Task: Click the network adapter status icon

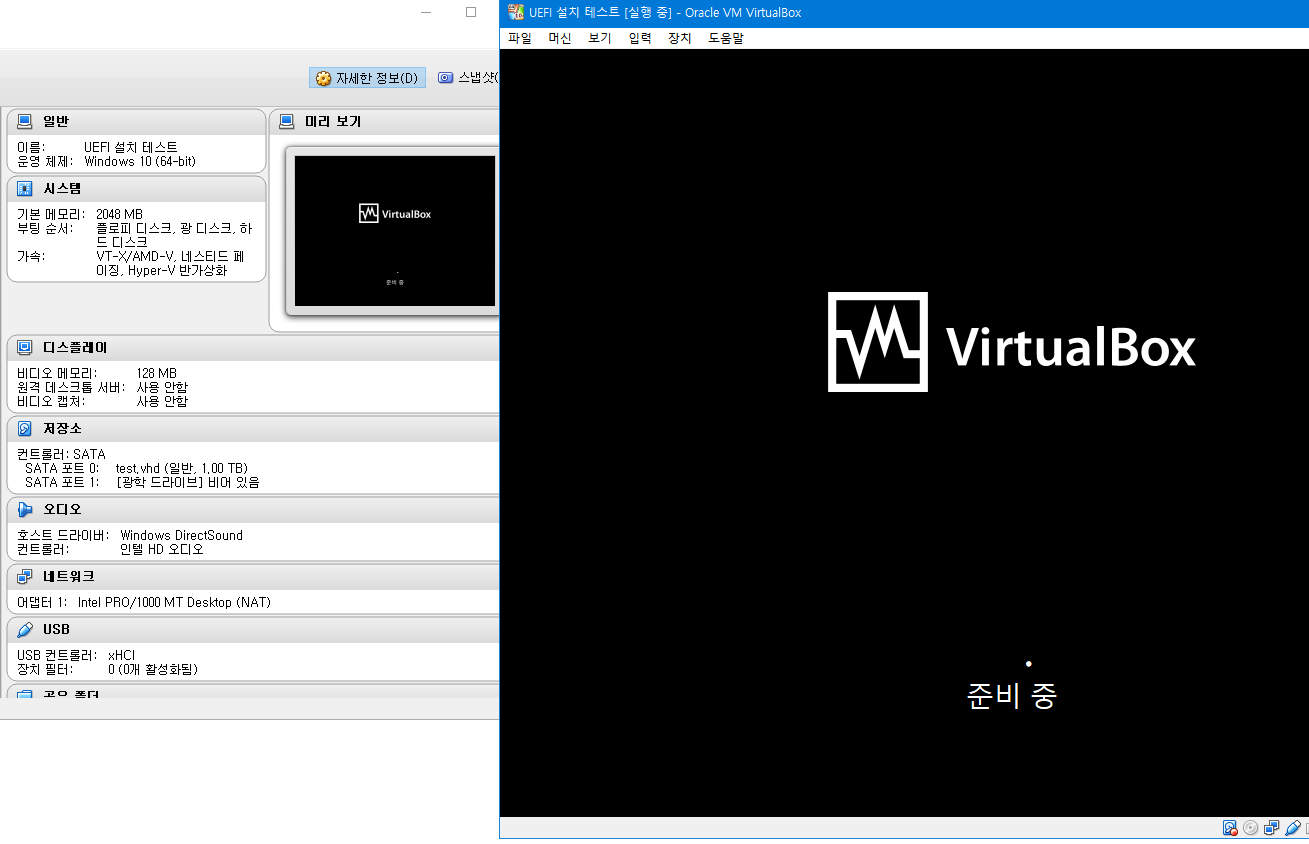Action: coord(1272,828)
